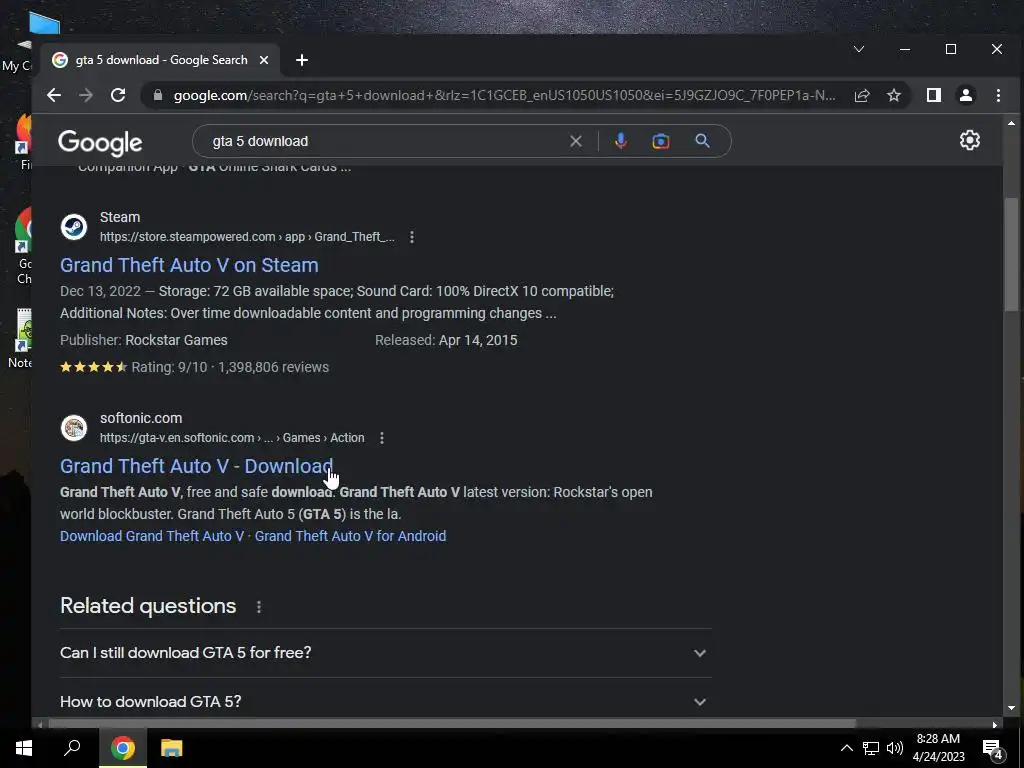
Task: Open Google quick settings gear
Action: pos(970,140)
